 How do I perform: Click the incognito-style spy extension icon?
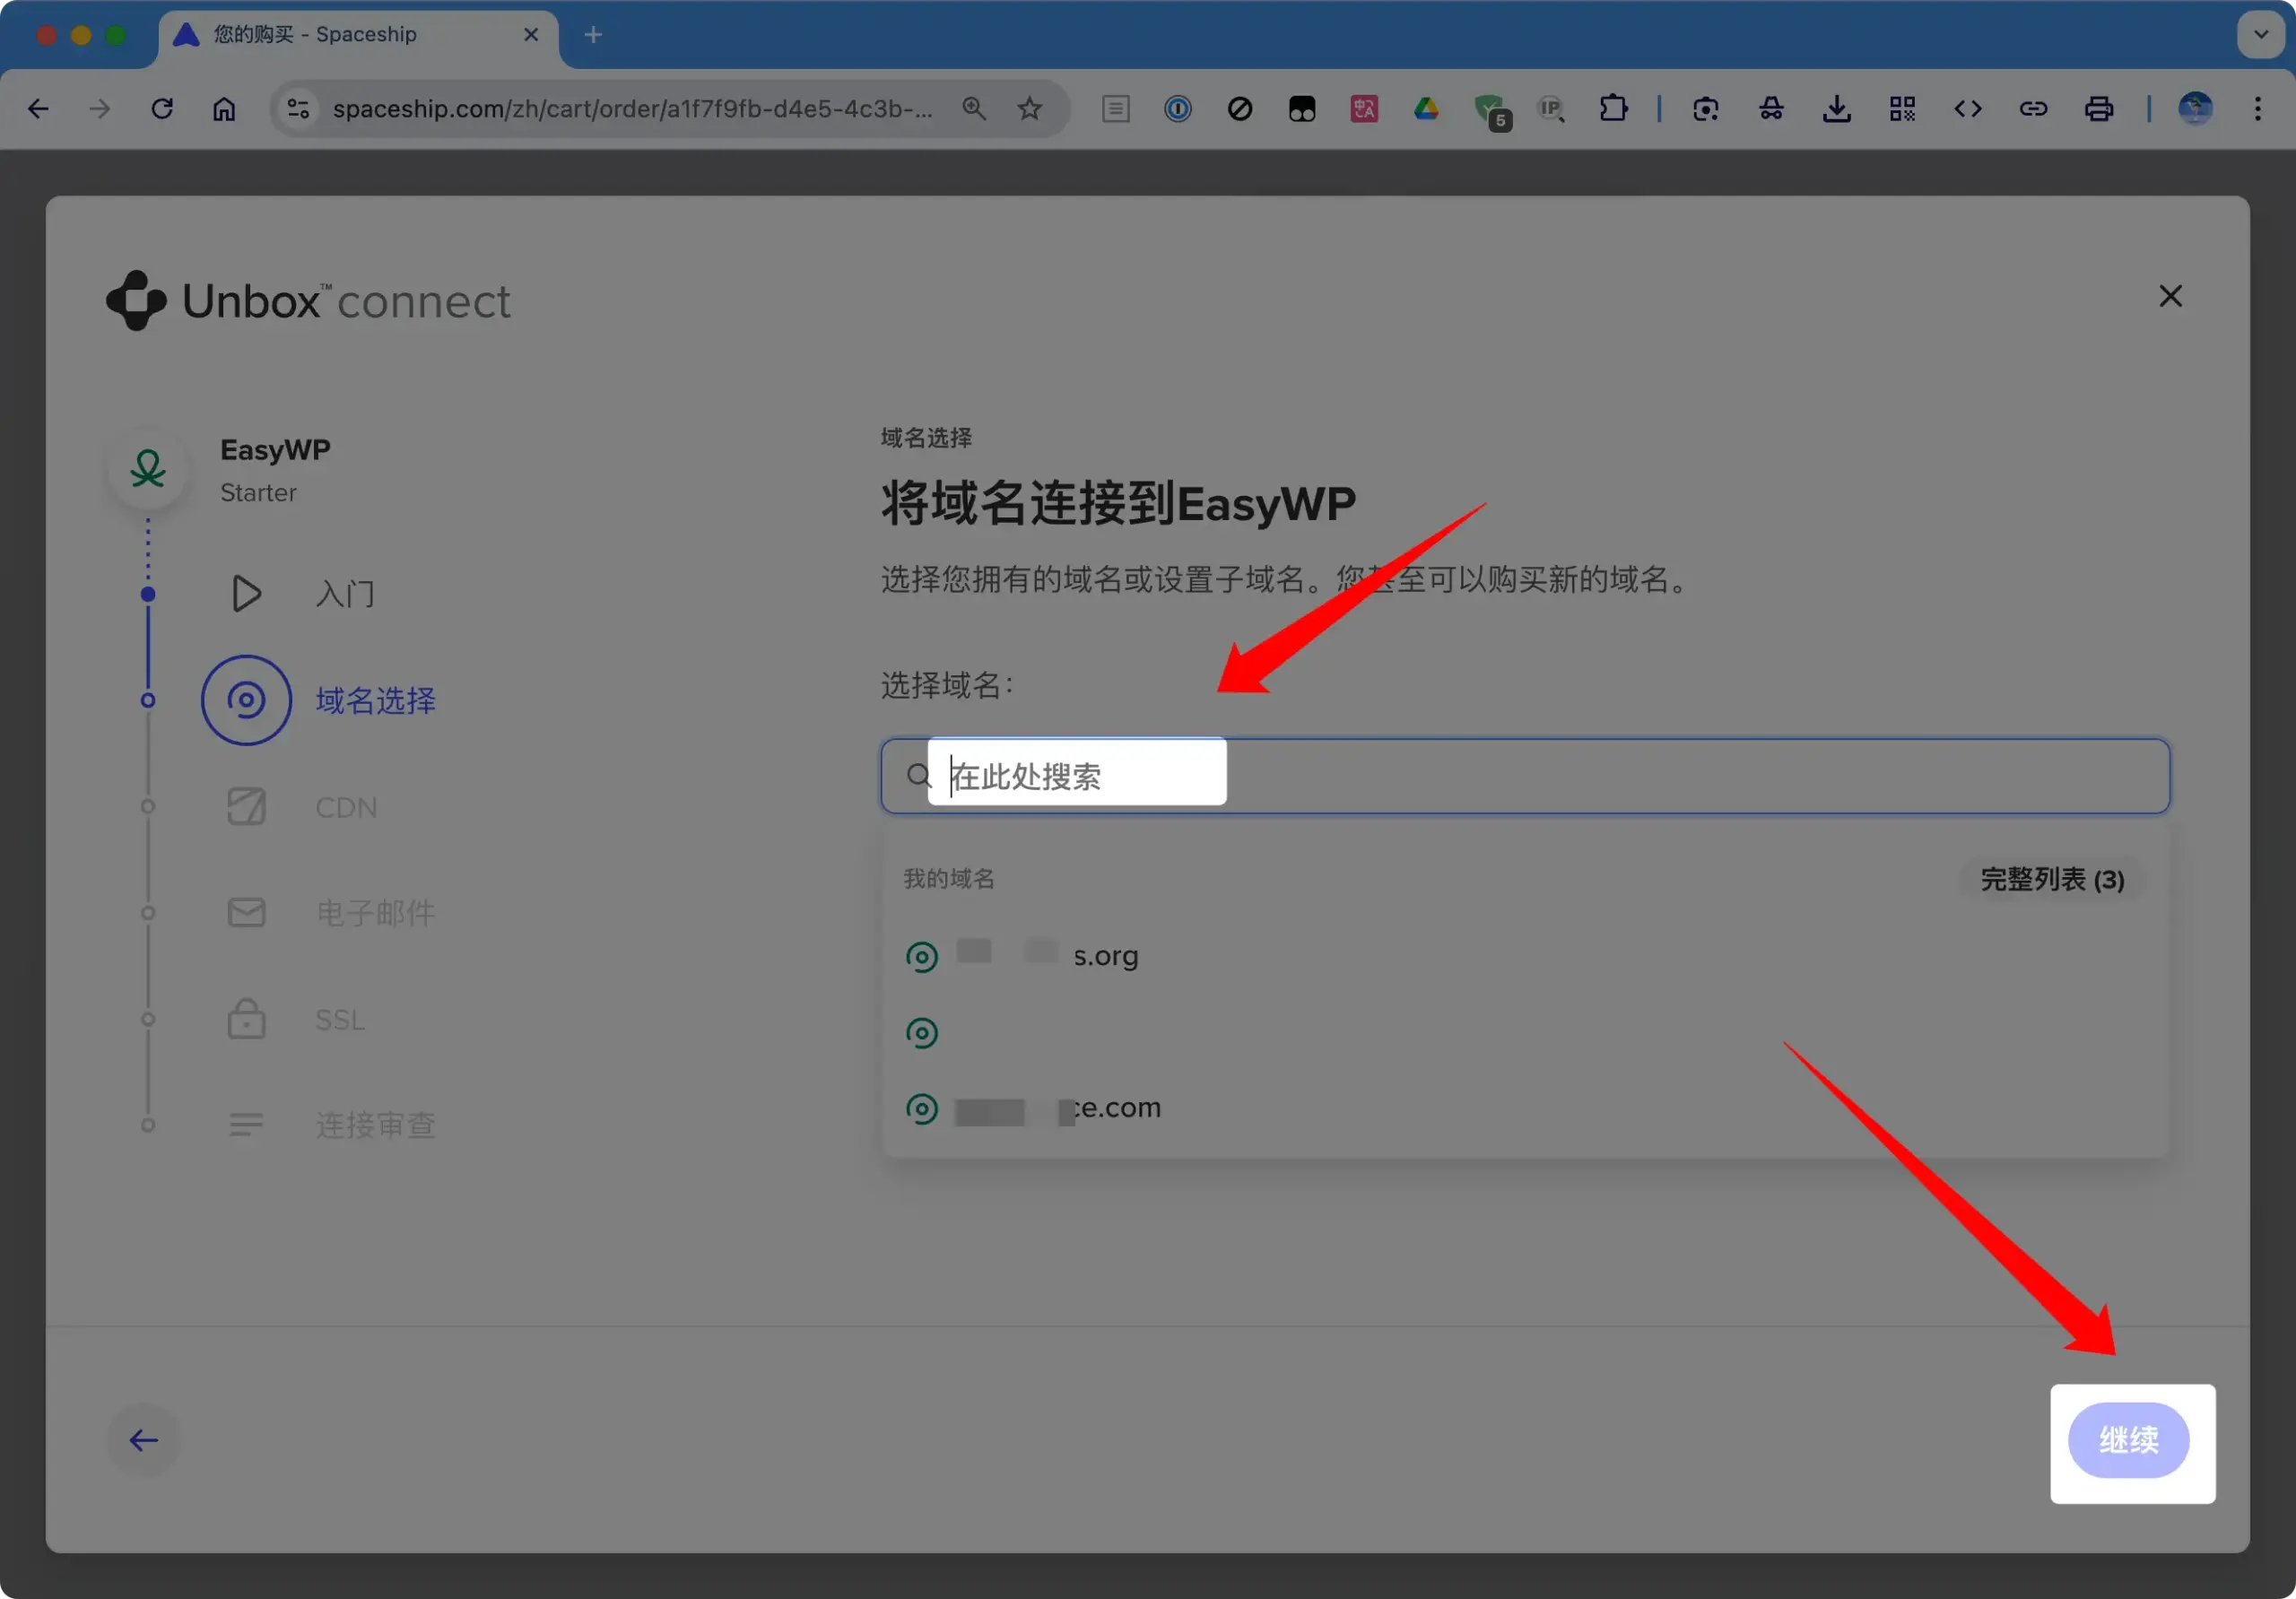click(1771, 108)
